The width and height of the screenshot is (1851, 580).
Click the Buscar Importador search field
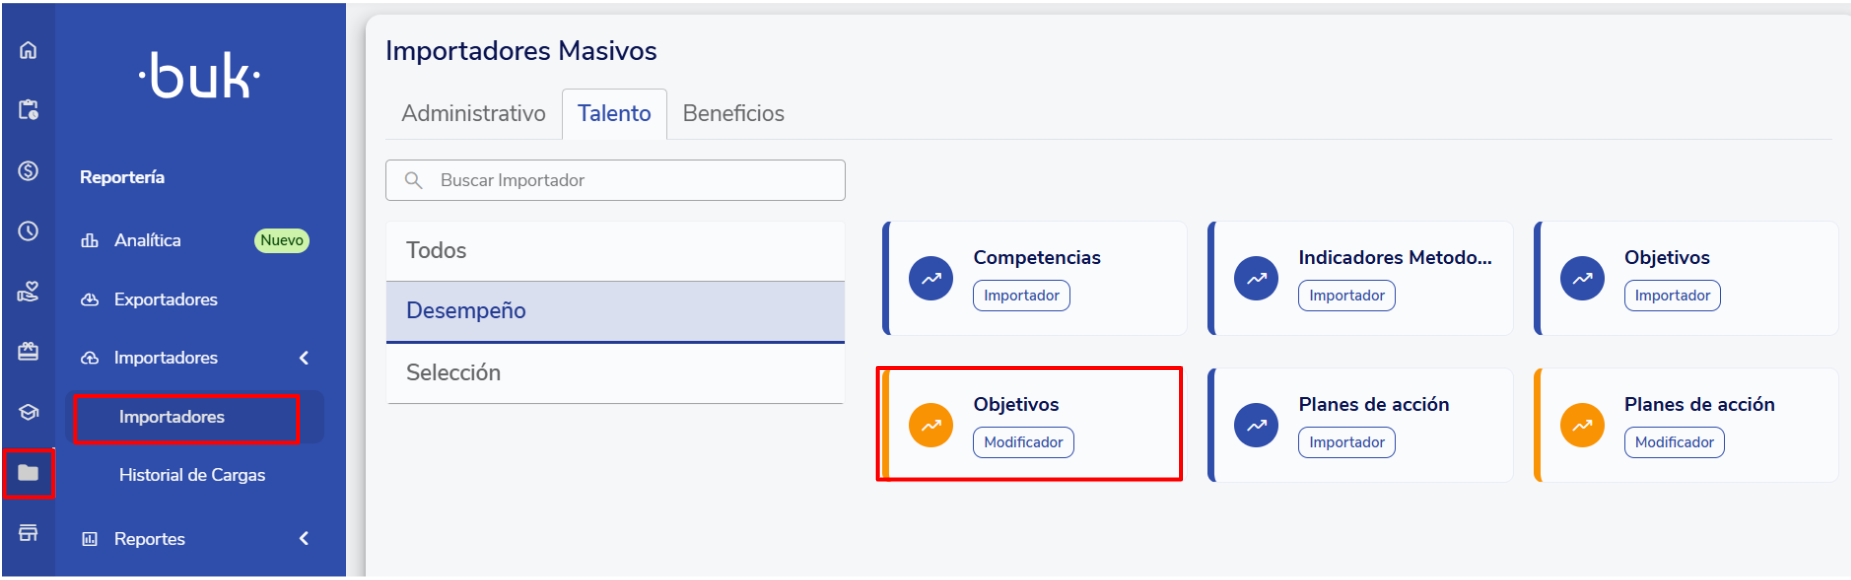point(615,180)
